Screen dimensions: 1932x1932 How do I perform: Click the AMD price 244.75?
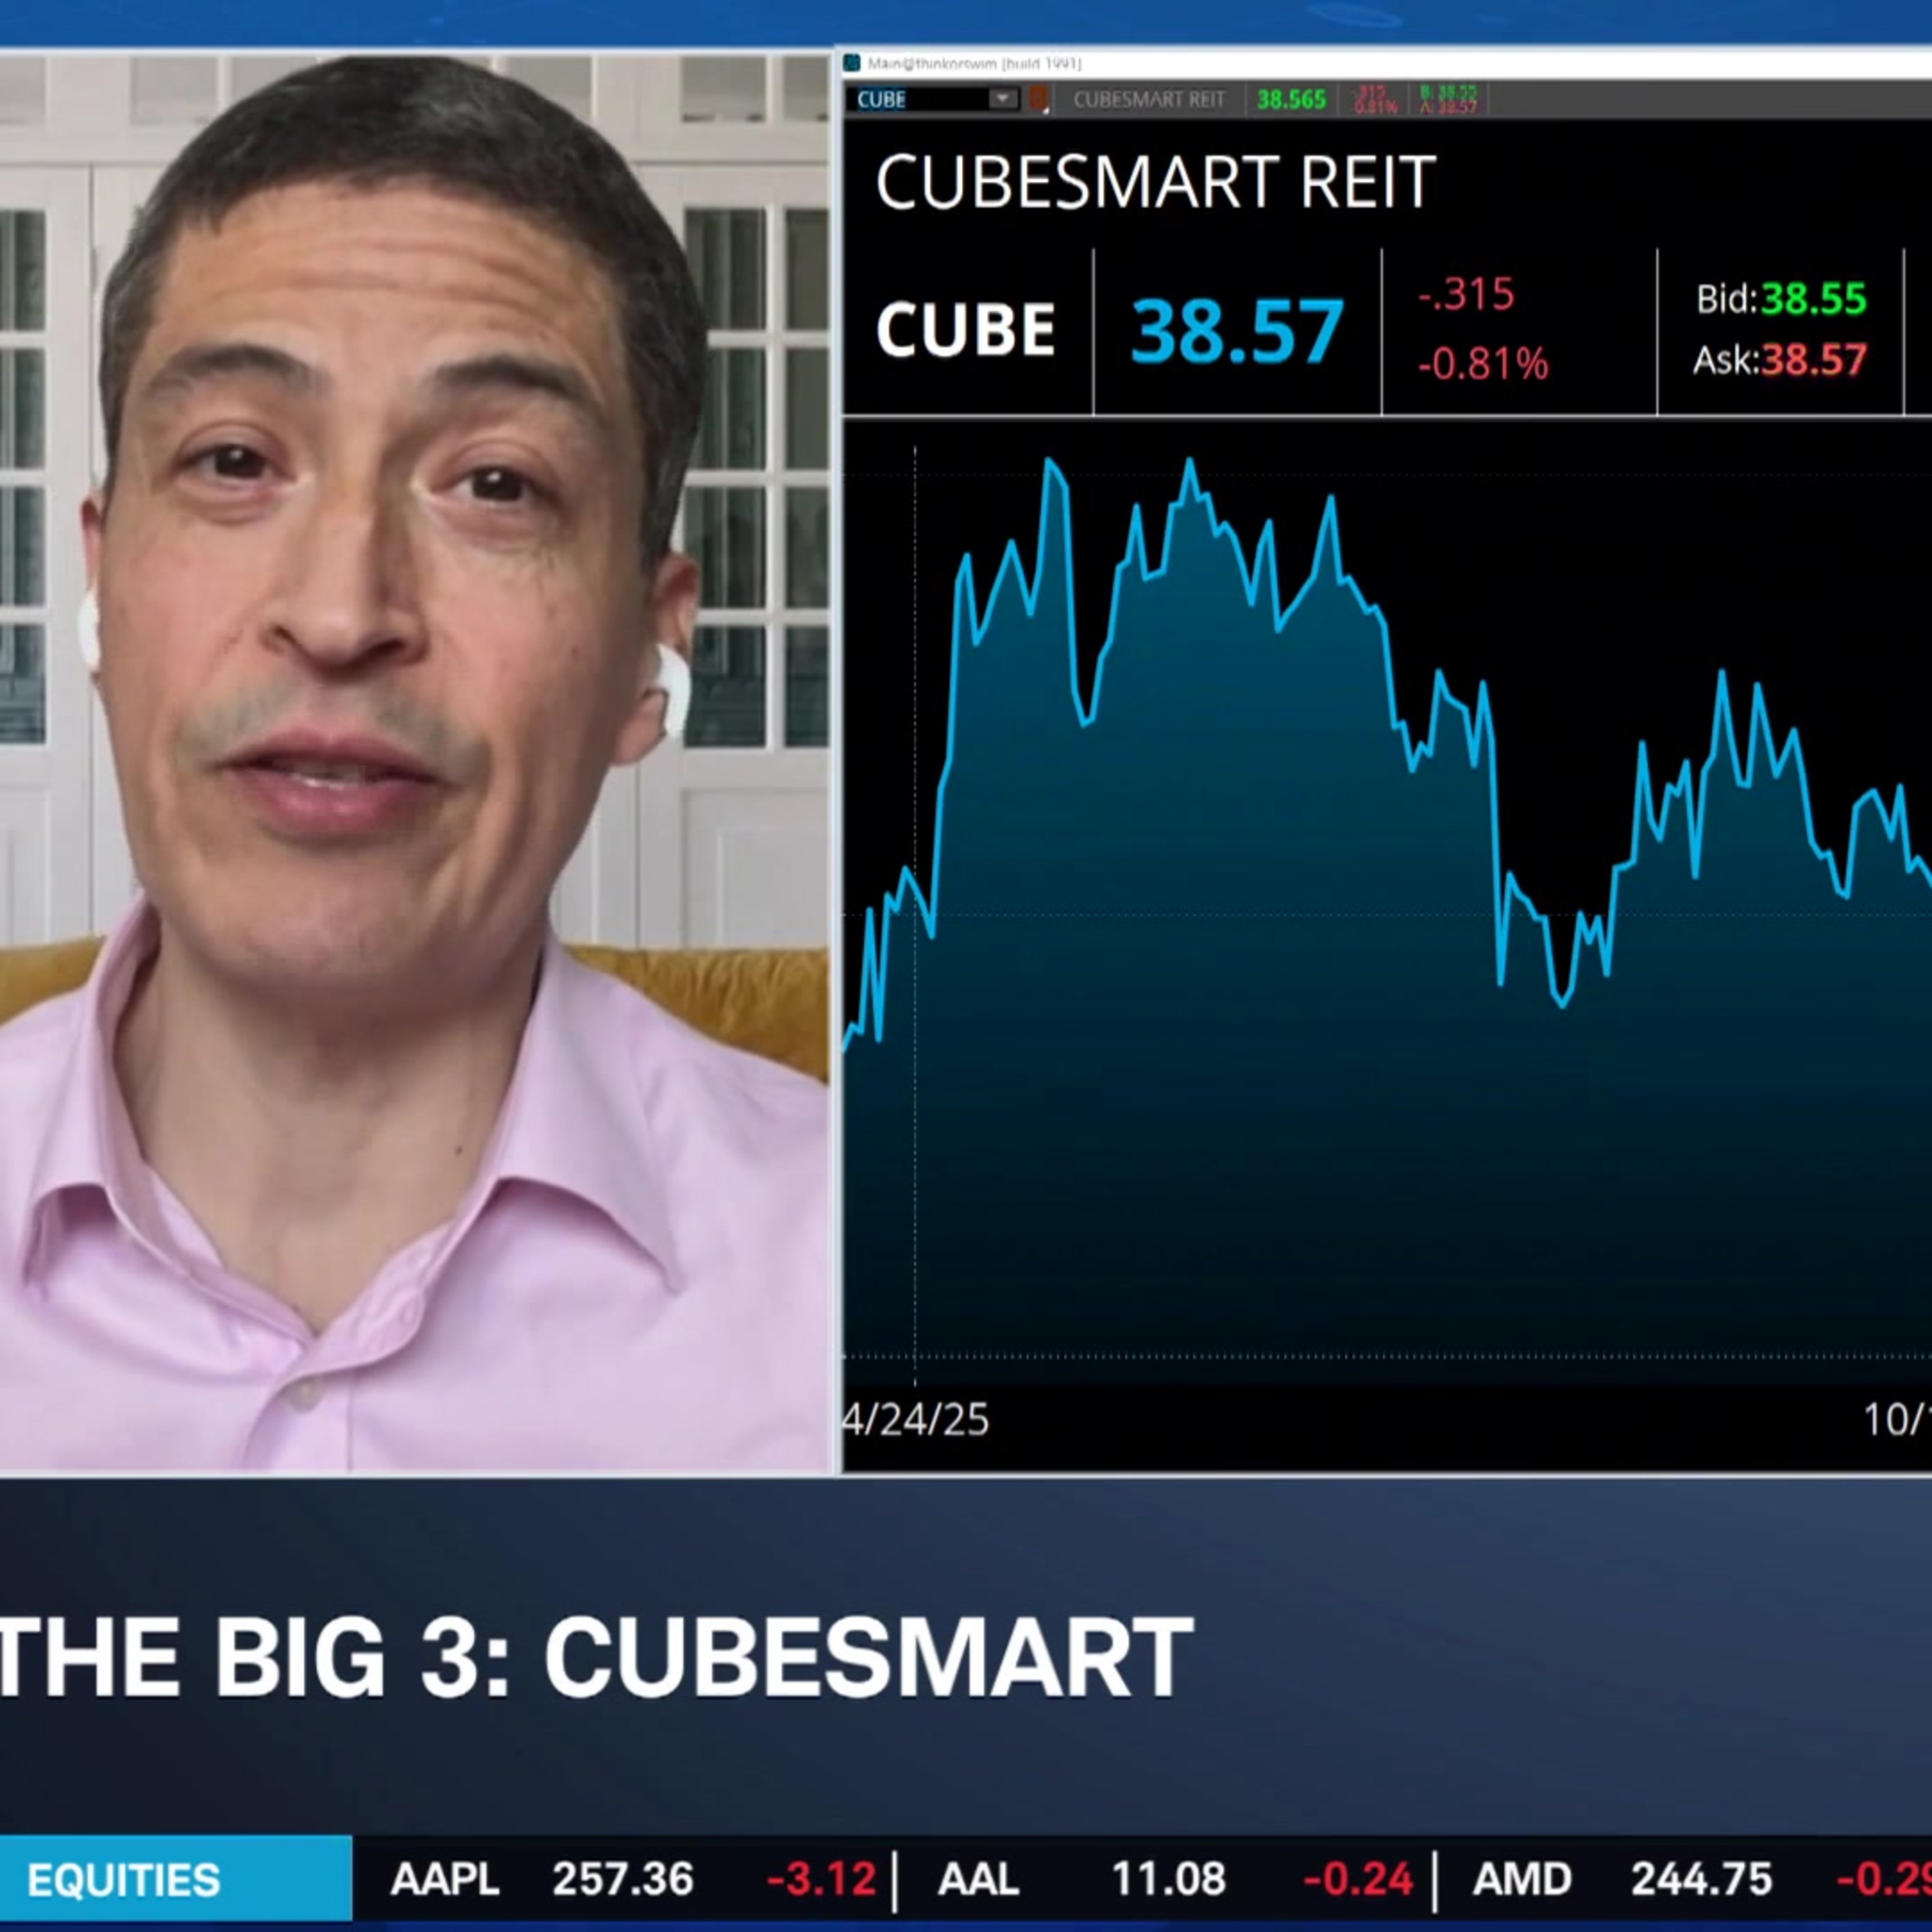point(1702,1880)
